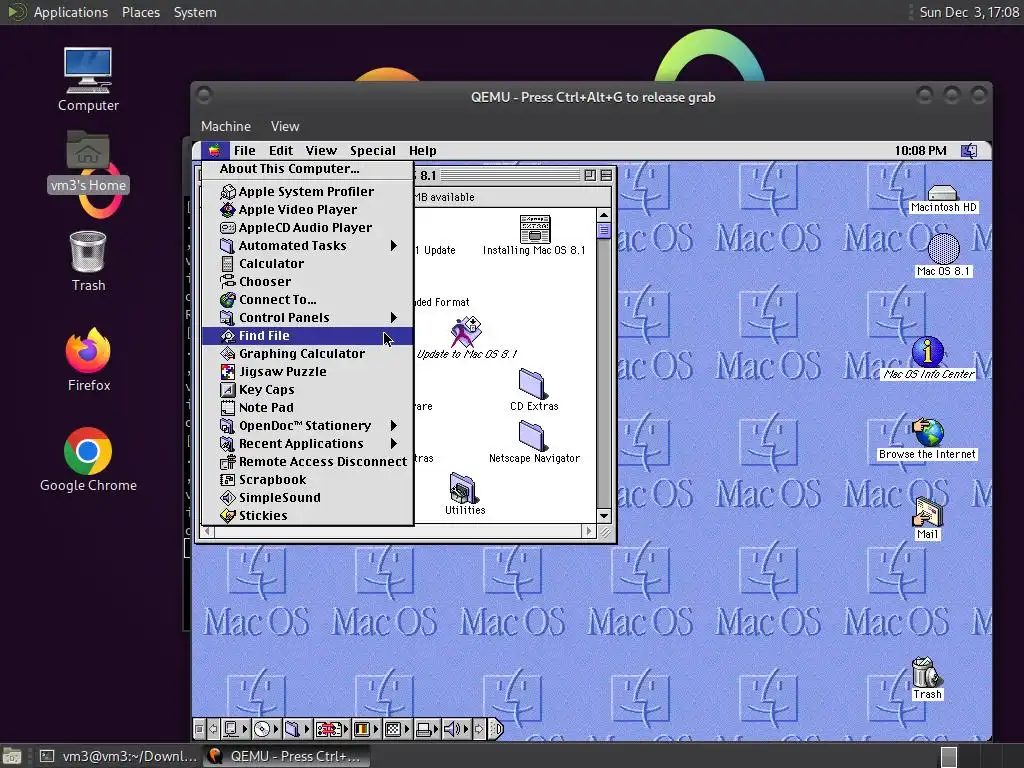1024x768 pixels.
Task: Launch Graphing Calculator
Action: pyautogui.click(x=307, y=353)
